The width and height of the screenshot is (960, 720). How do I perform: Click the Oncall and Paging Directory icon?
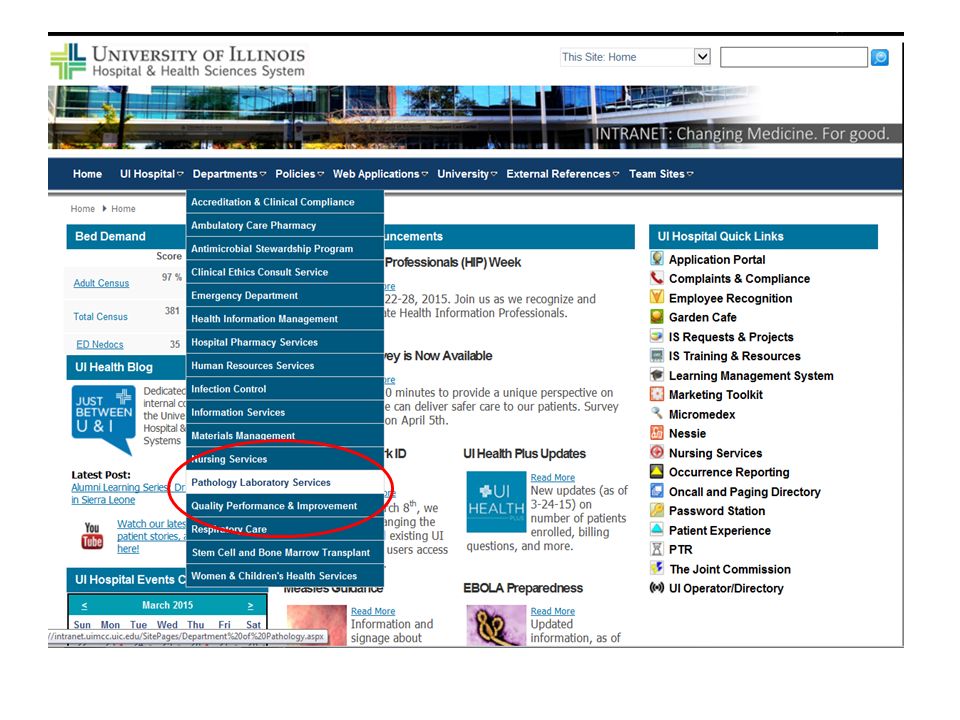pyautogui.click(x=657, y=491)
